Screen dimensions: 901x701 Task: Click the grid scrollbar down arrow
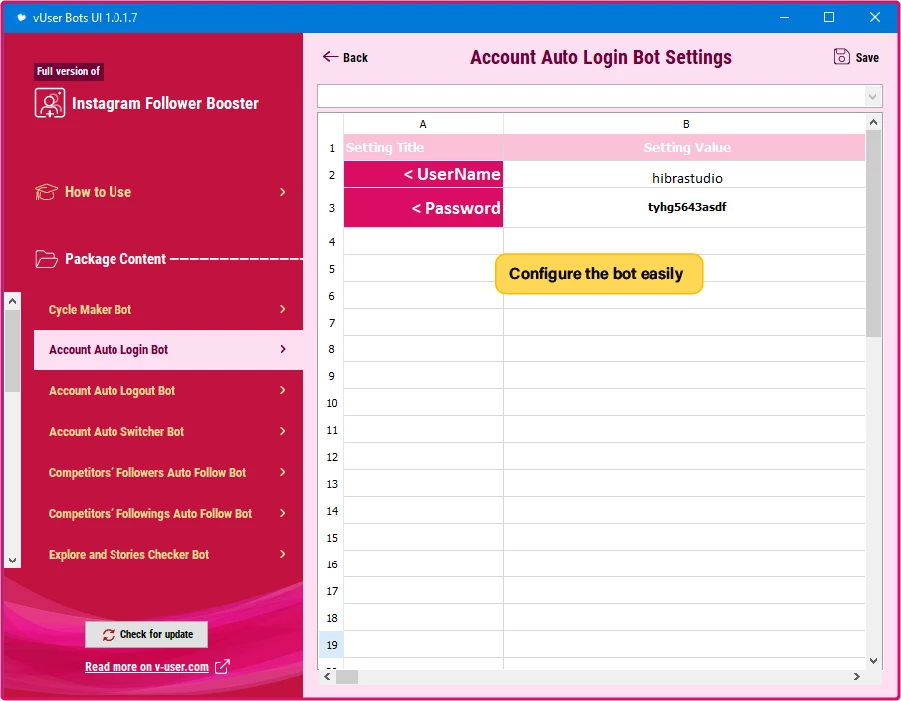873,661
